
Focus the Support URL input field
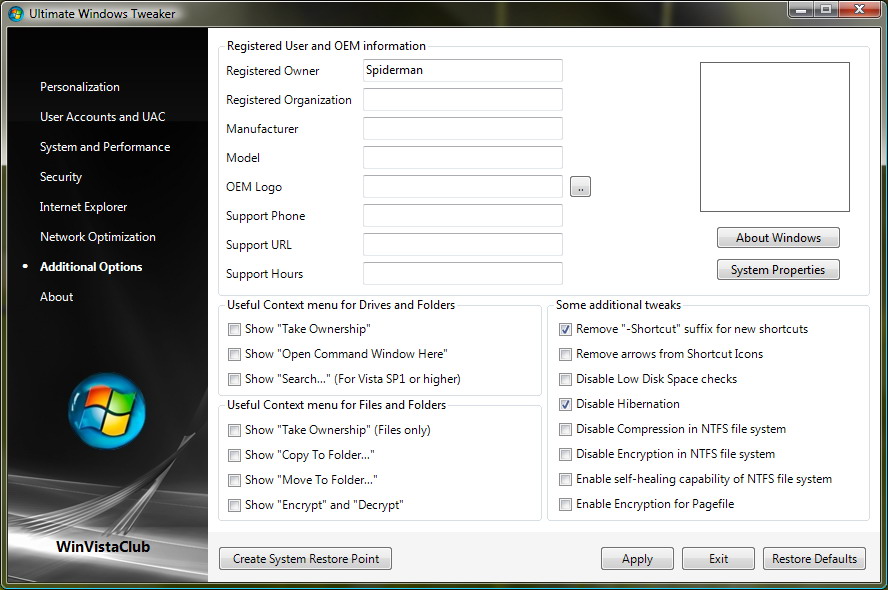(462, 245)
